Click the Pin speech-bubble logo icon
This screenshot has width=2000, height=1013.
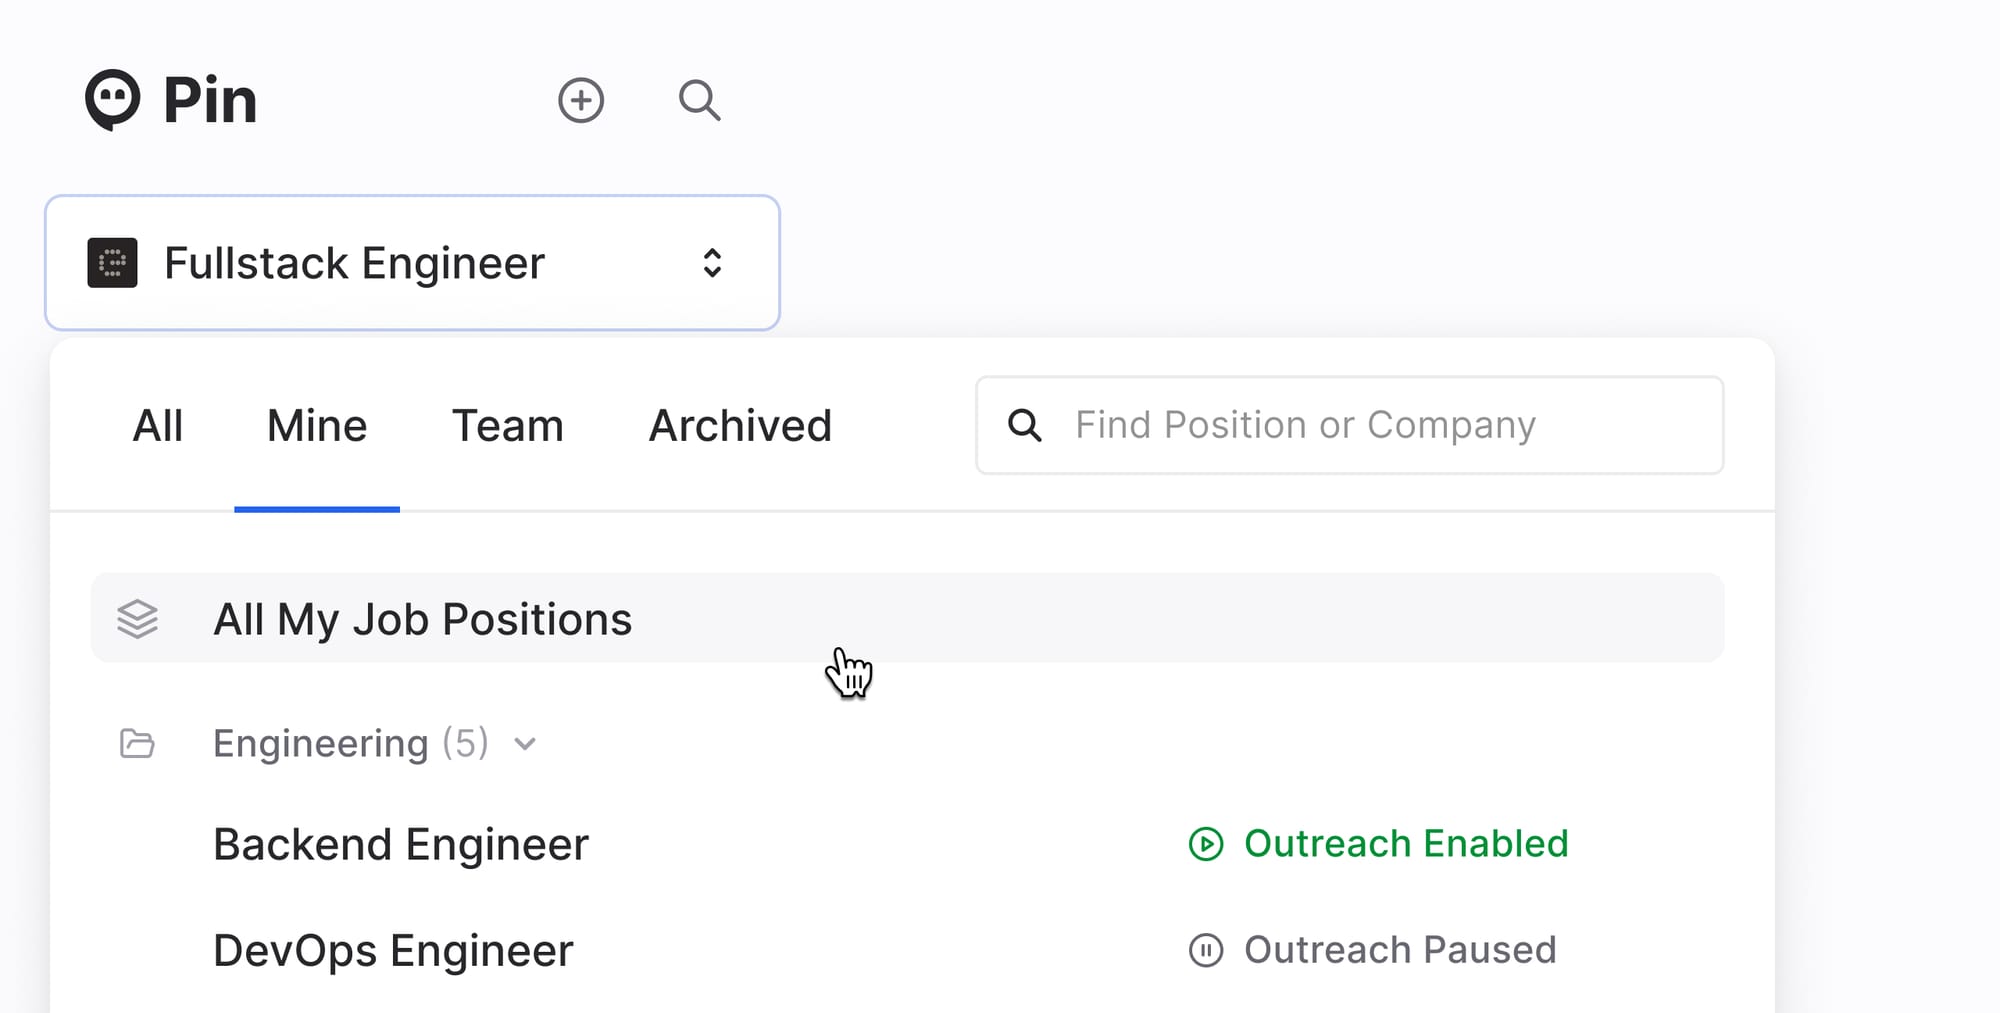coord(113,99)
